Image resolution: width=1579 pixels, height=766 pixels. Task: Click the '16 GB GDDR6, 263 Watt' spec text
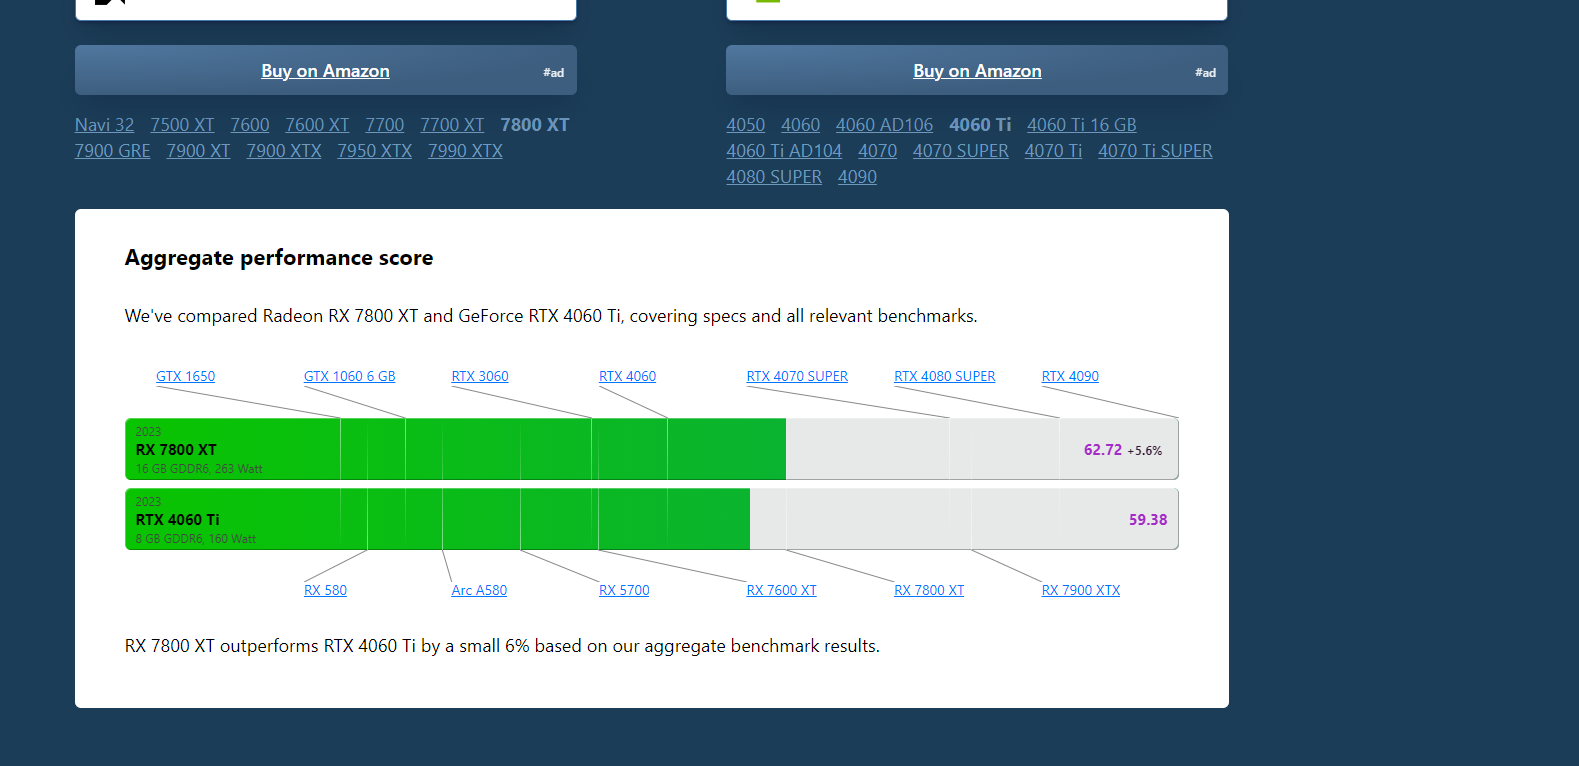click(199, 469)
